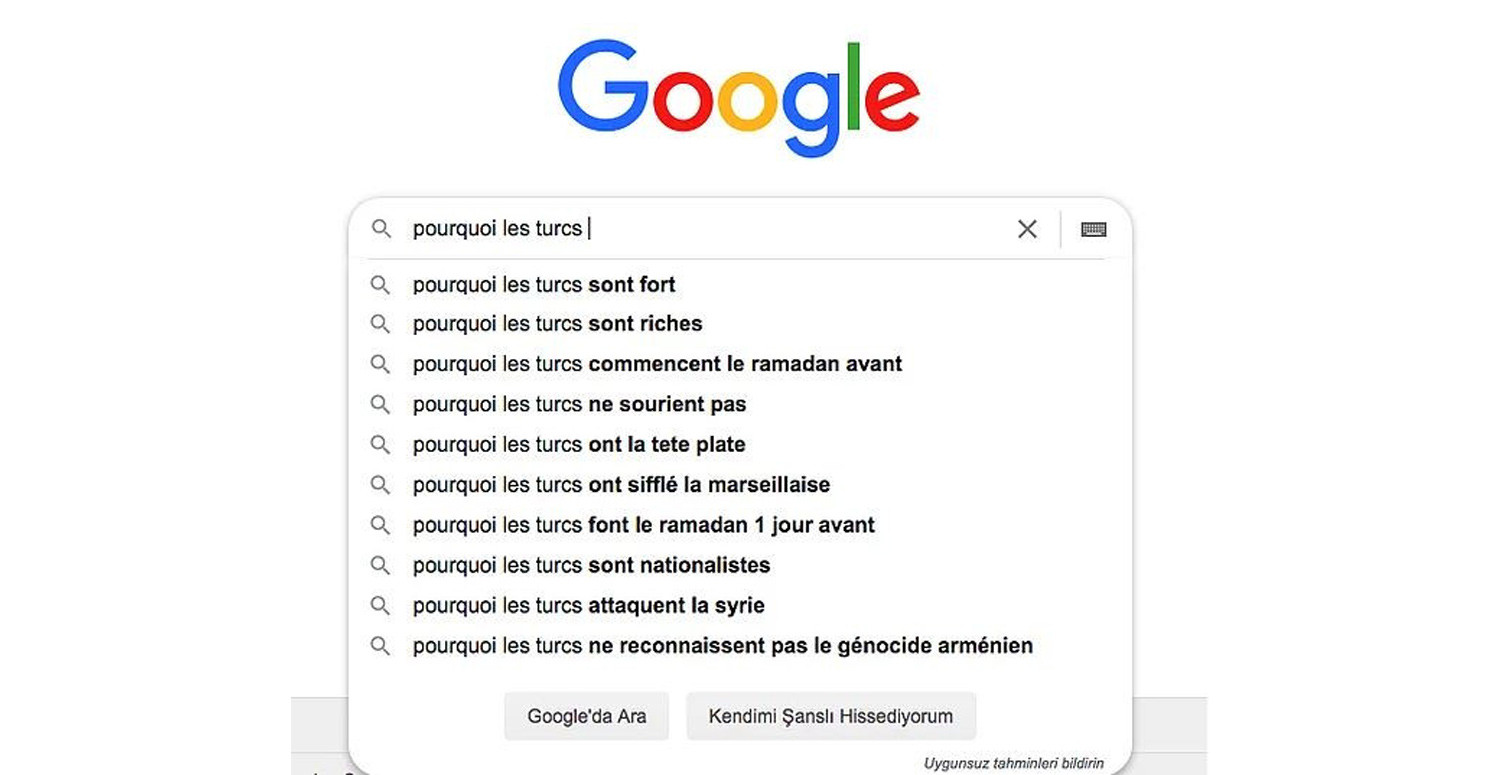
Task: Click the search icon beside 'sont fort' suggestion
Action: click(381, 284)
